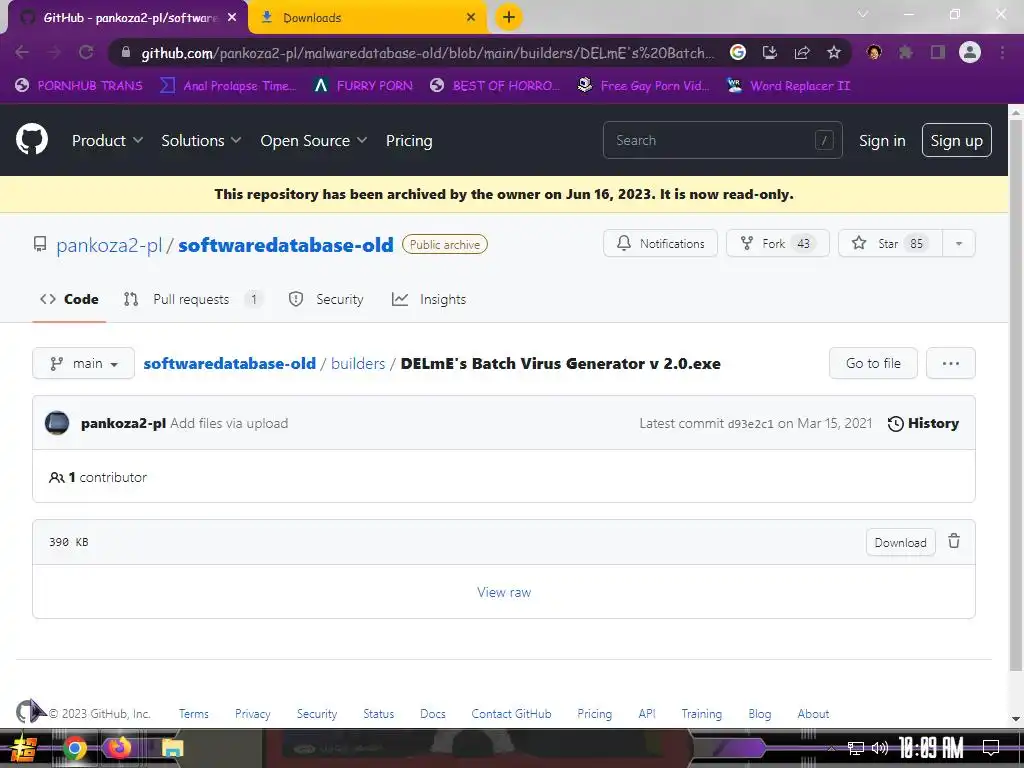
Task: Toggle the browser side panel icon
Action: point(938,52)
